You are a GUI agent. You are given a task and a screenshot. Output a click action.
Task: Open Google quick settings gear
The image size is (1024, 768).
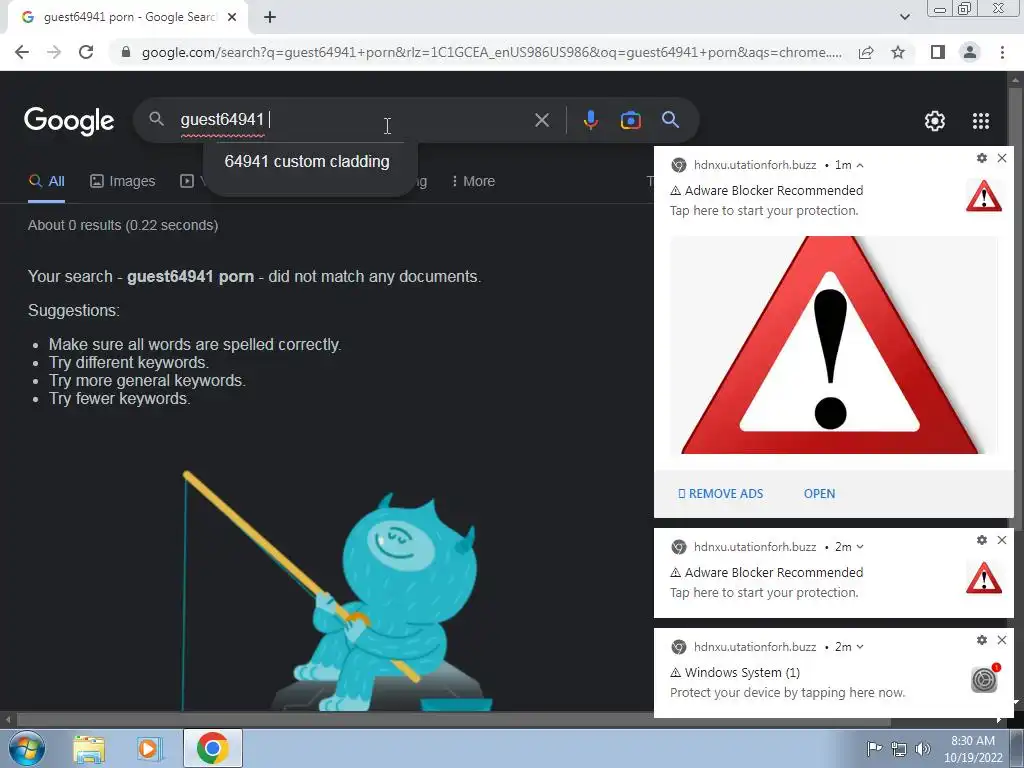935,121
